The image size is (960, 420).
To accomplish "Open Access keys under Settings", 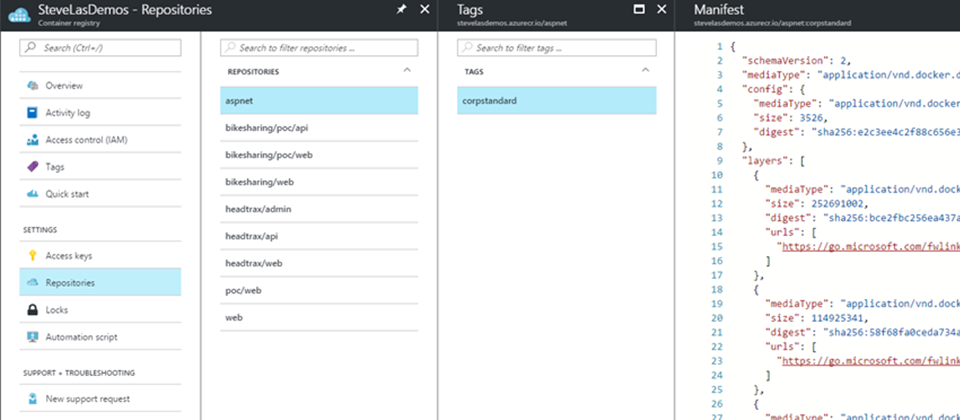I will coord(100,256).
